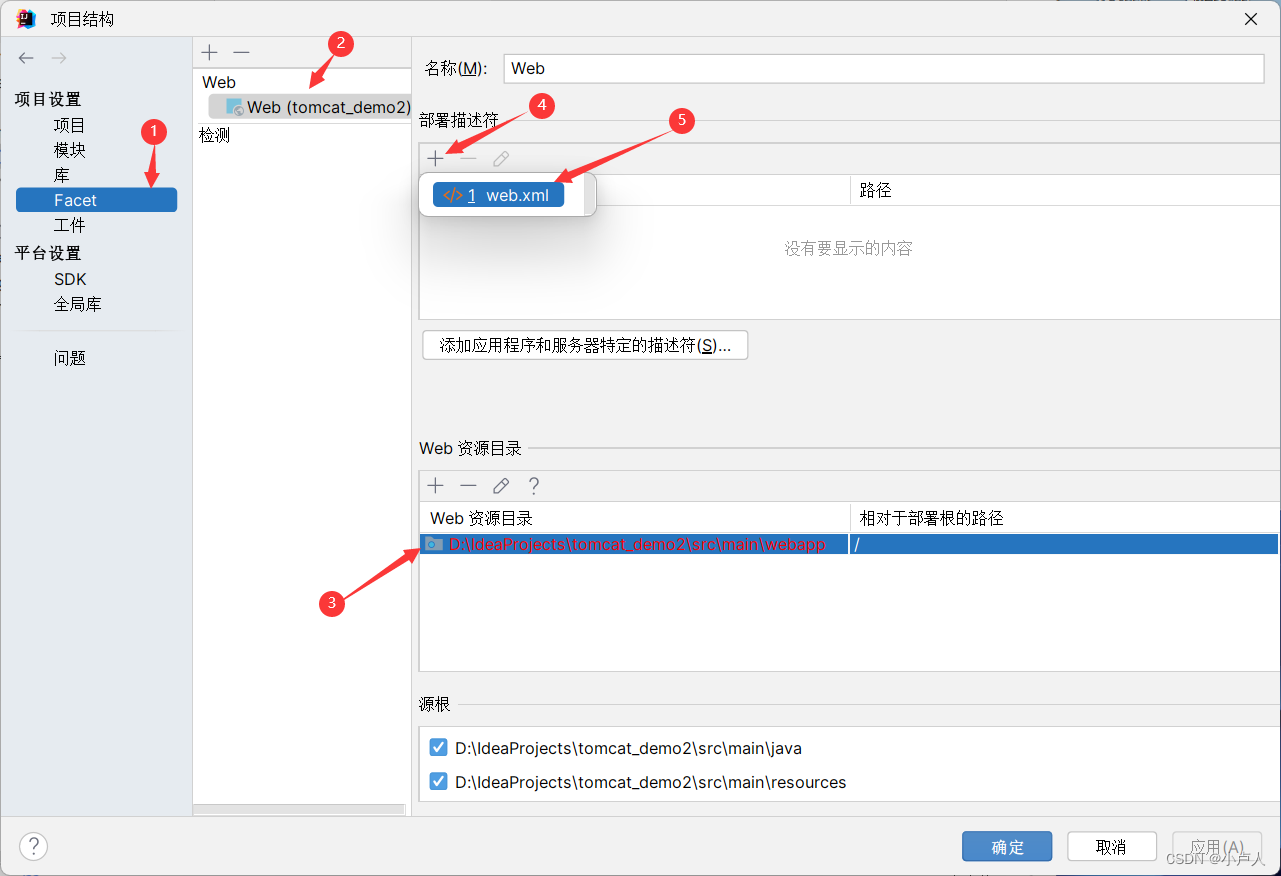Uncheck the src\main\java source root
Screen dimensions: 1281x876
click(x=438, y=746)
